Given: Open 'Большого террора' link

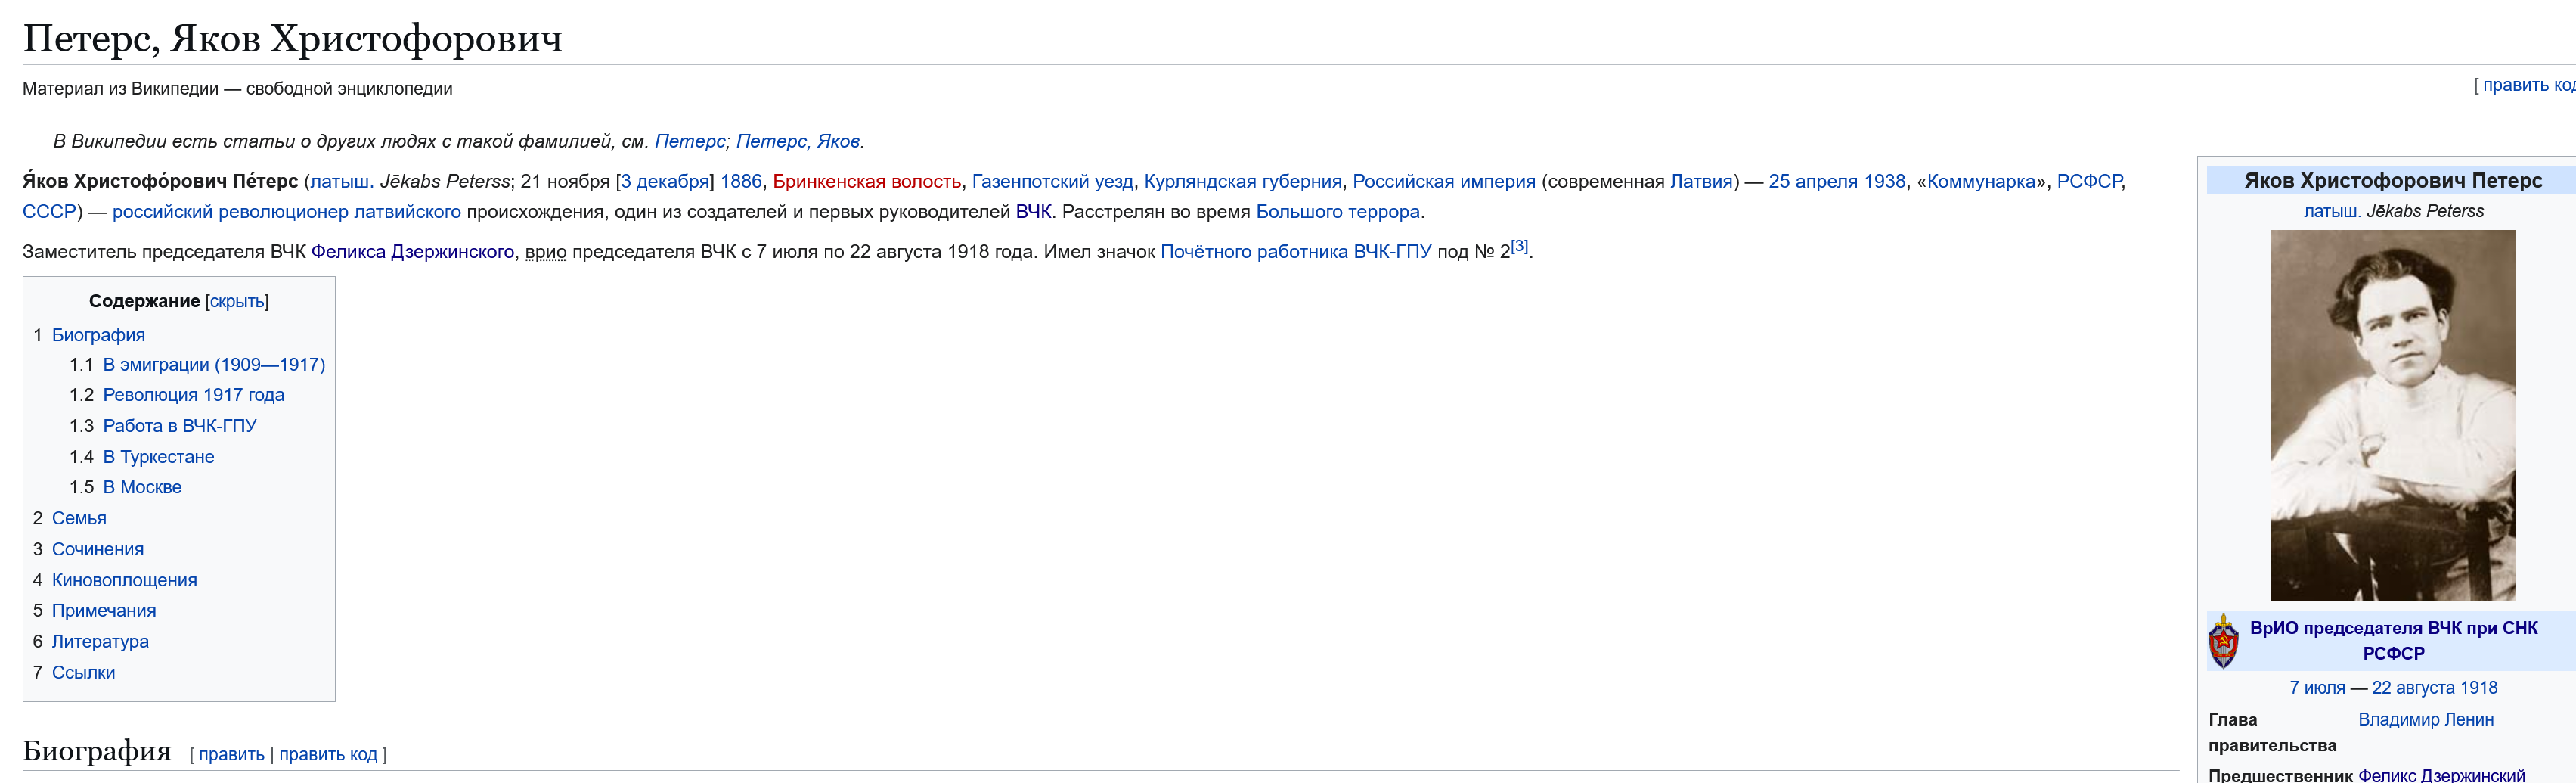Looking at the screenshot, I should (1337, 212).
